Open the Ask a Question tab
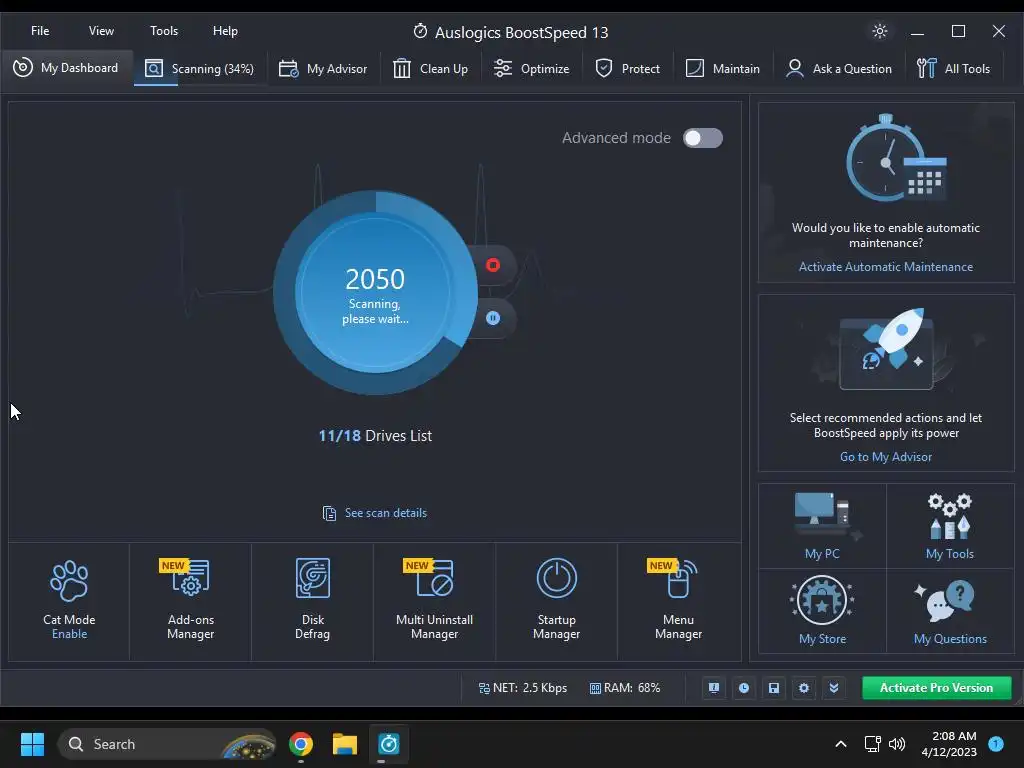The image size is (1024, 768). click(839, 69)
